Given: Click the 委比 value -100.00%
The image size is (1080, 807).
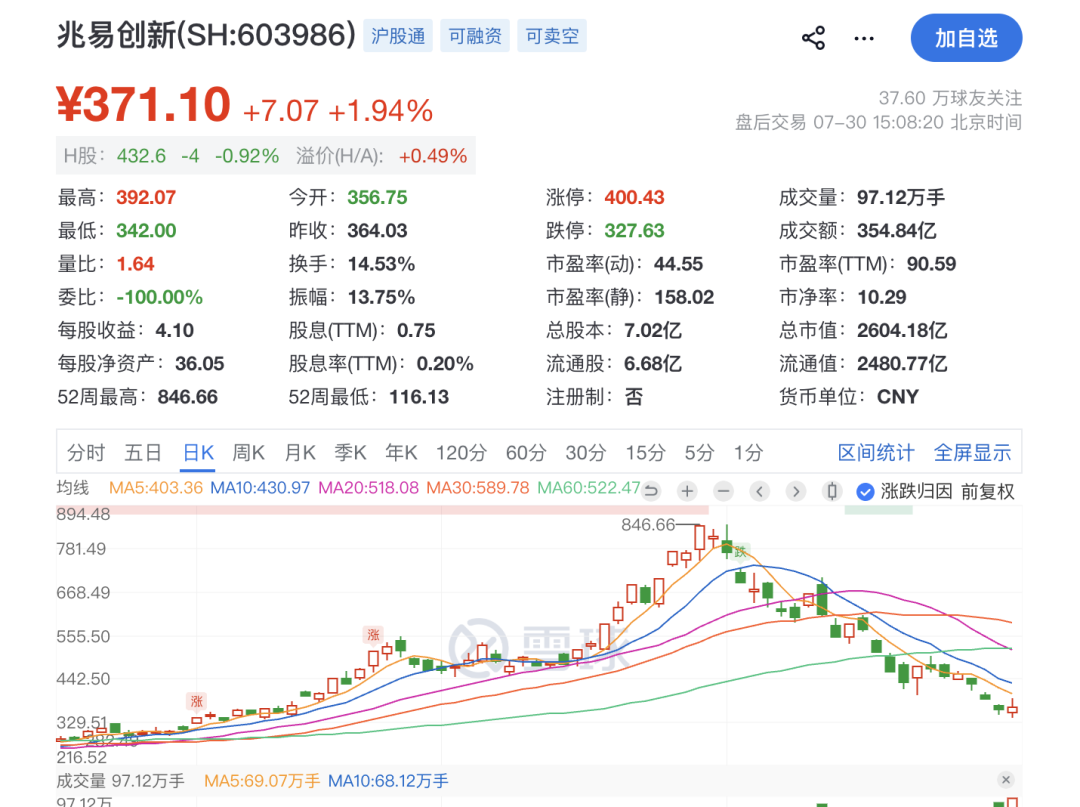Looking at the screenshot, I should point(159,297).
